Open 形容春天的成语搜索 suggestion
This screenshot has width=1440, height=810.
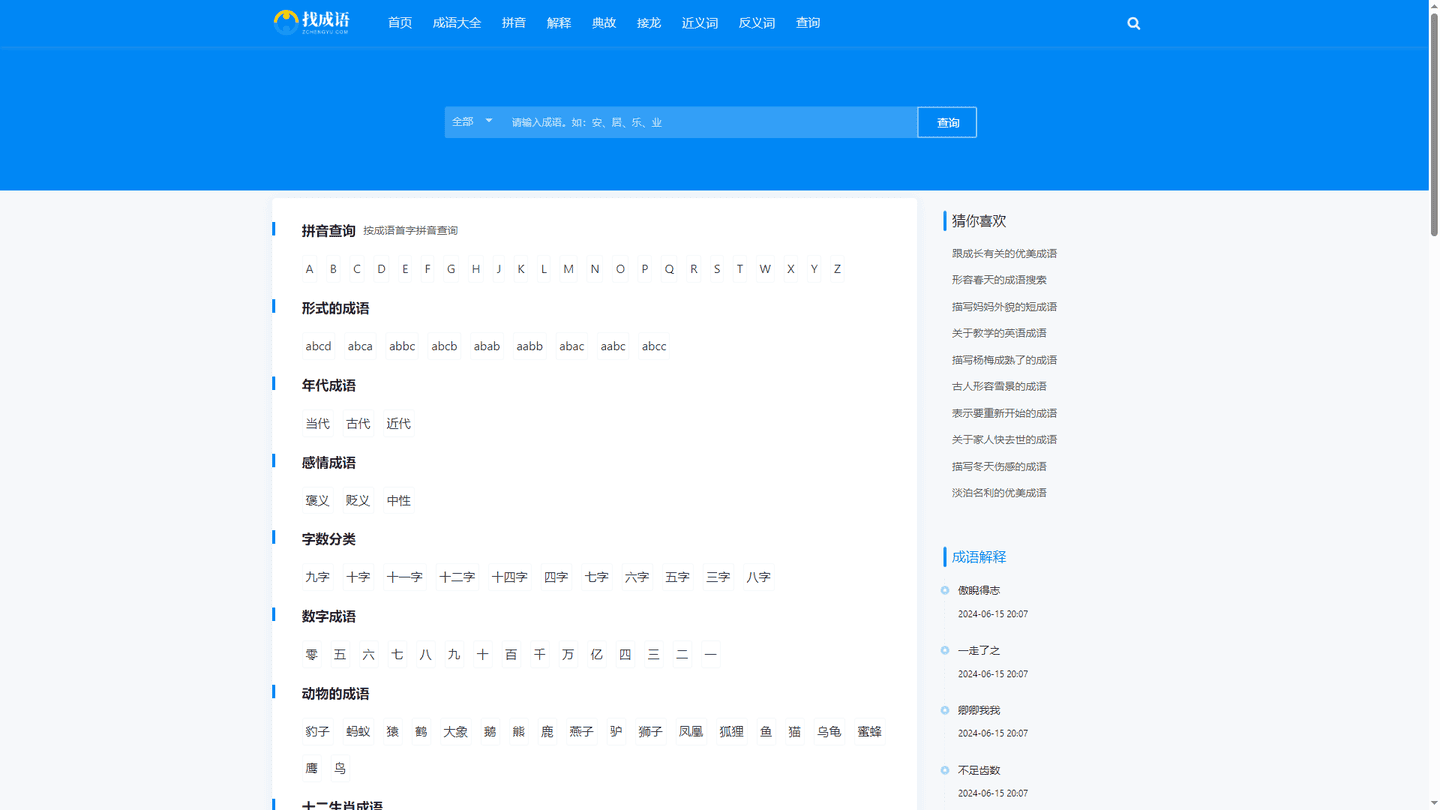coord(999,280)
